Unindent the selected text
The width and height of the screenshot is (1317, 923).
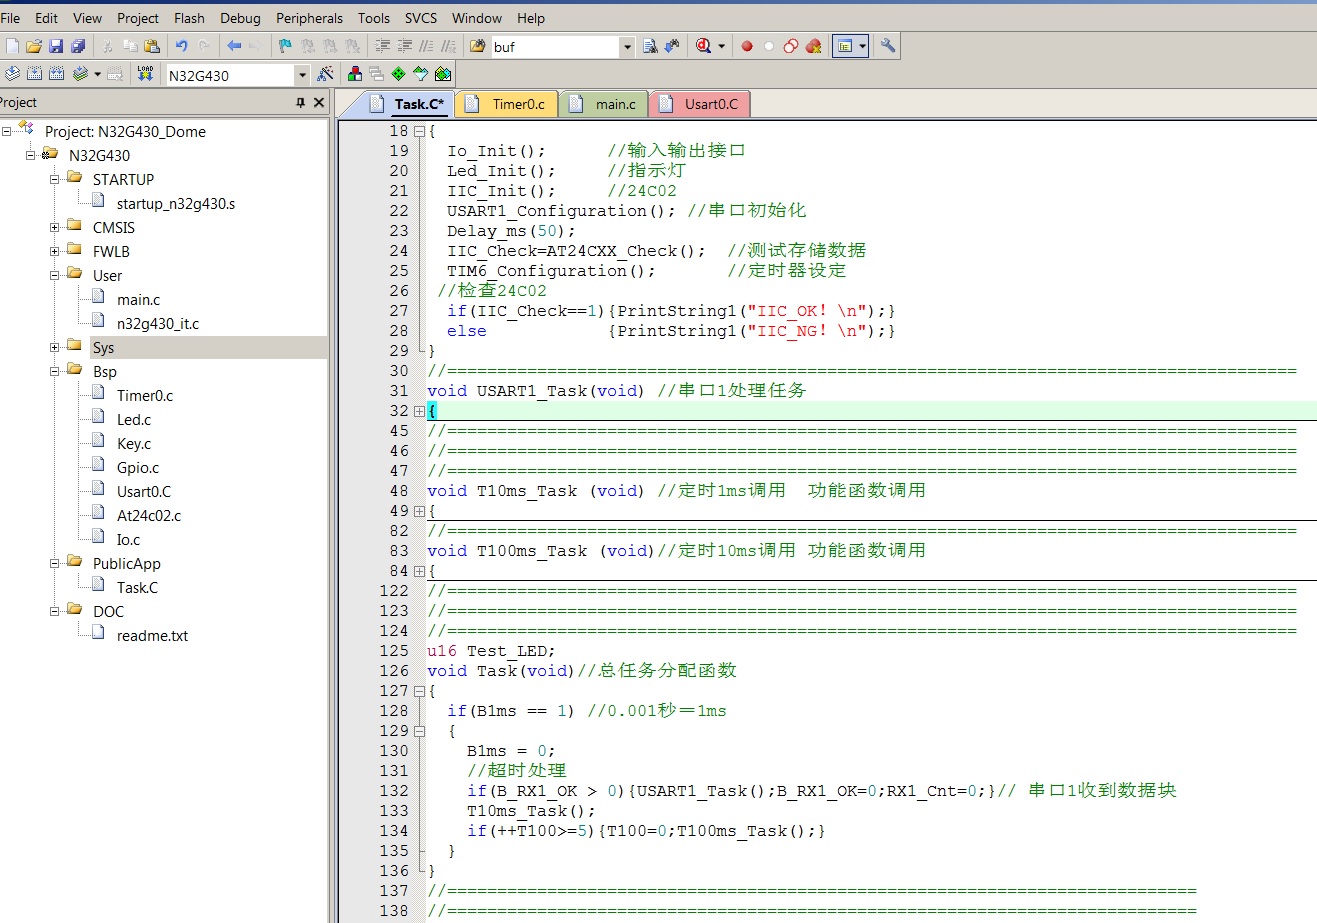click(x=405, y=46)
